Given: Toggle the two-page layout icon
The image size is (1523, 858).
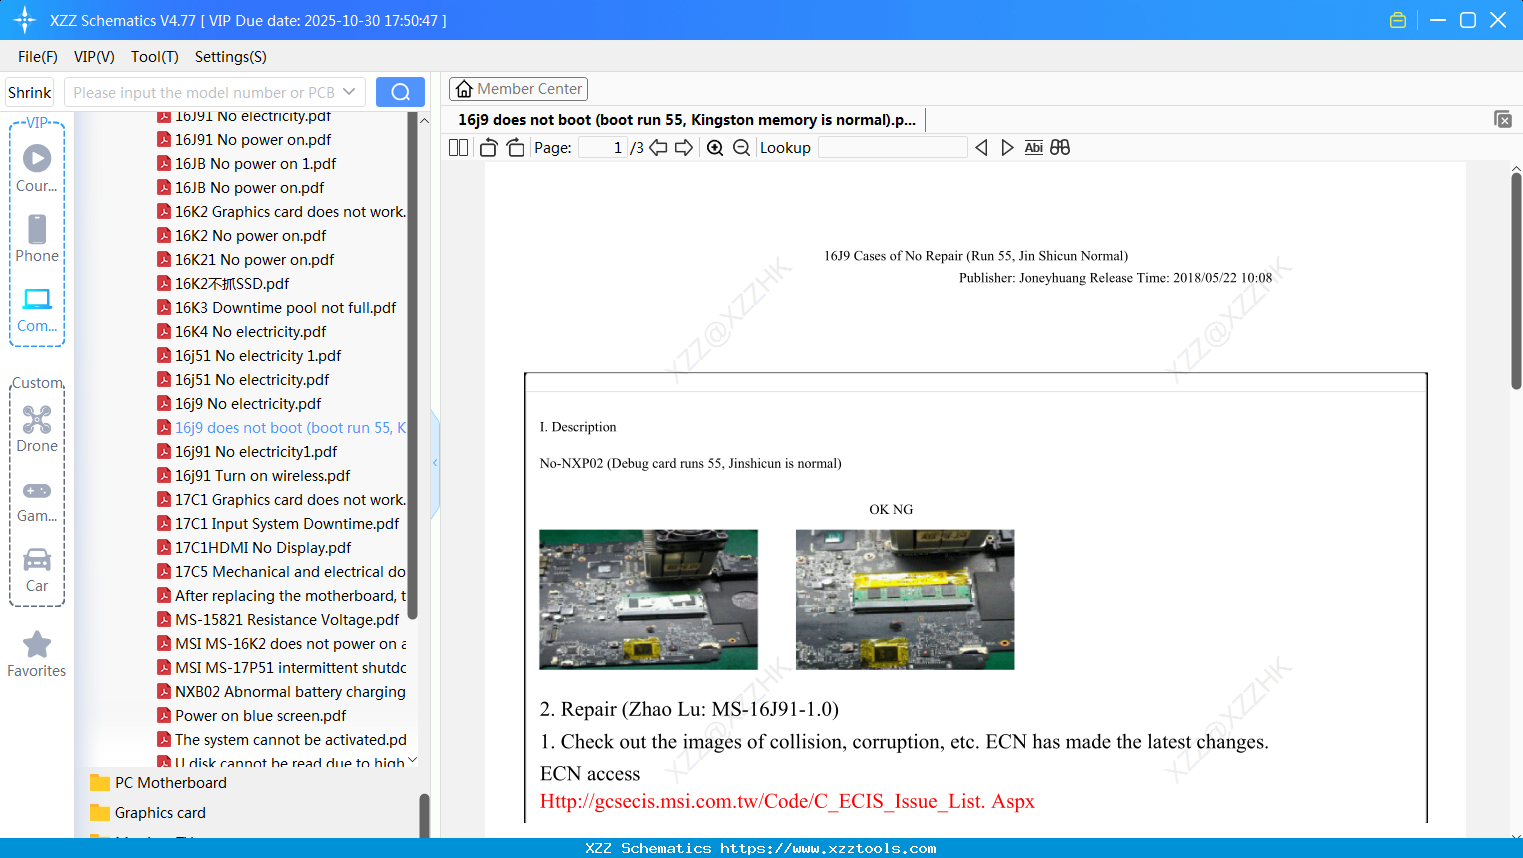Looking at the screenshot, I should coord(459,148).
